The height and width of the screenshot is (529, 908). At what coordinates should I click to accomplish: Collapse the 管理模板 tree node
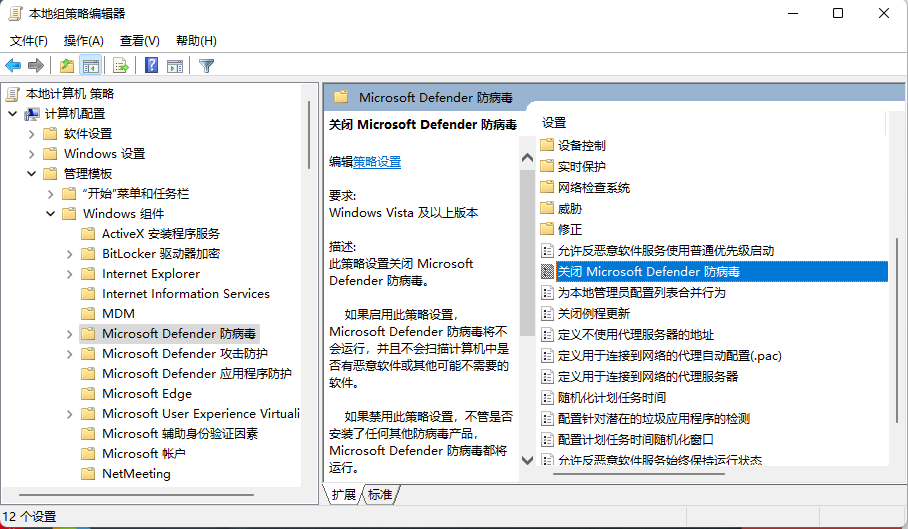tap(31, 174)
